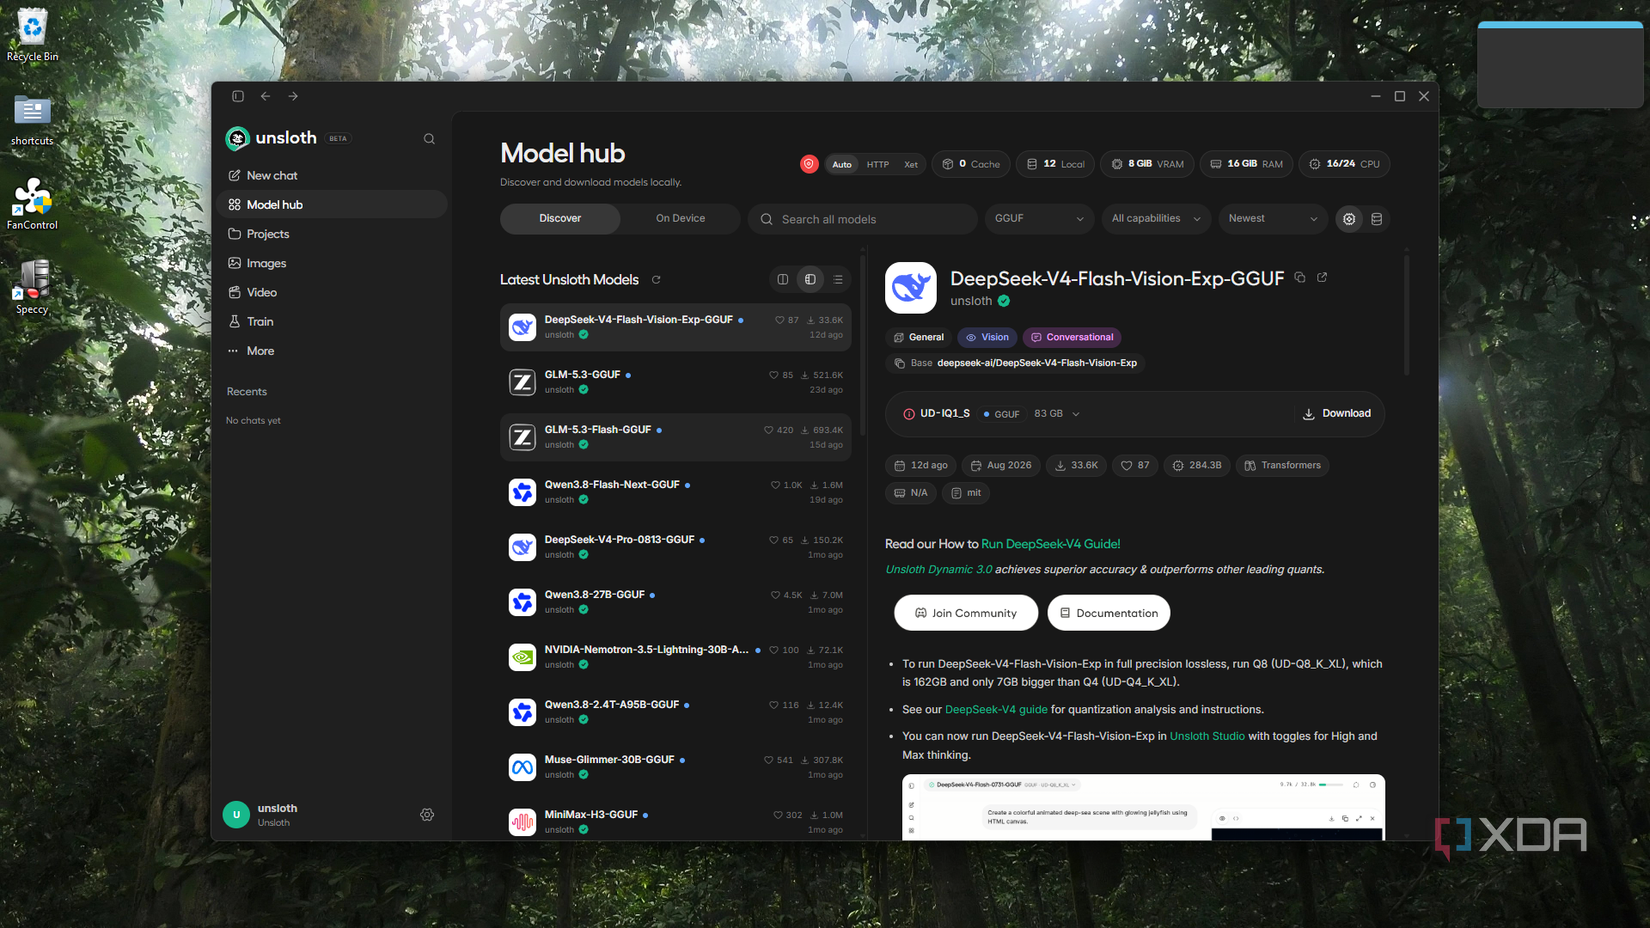Click the 284.3B parameters chip
The image size is (1650, 928).
1197,465
